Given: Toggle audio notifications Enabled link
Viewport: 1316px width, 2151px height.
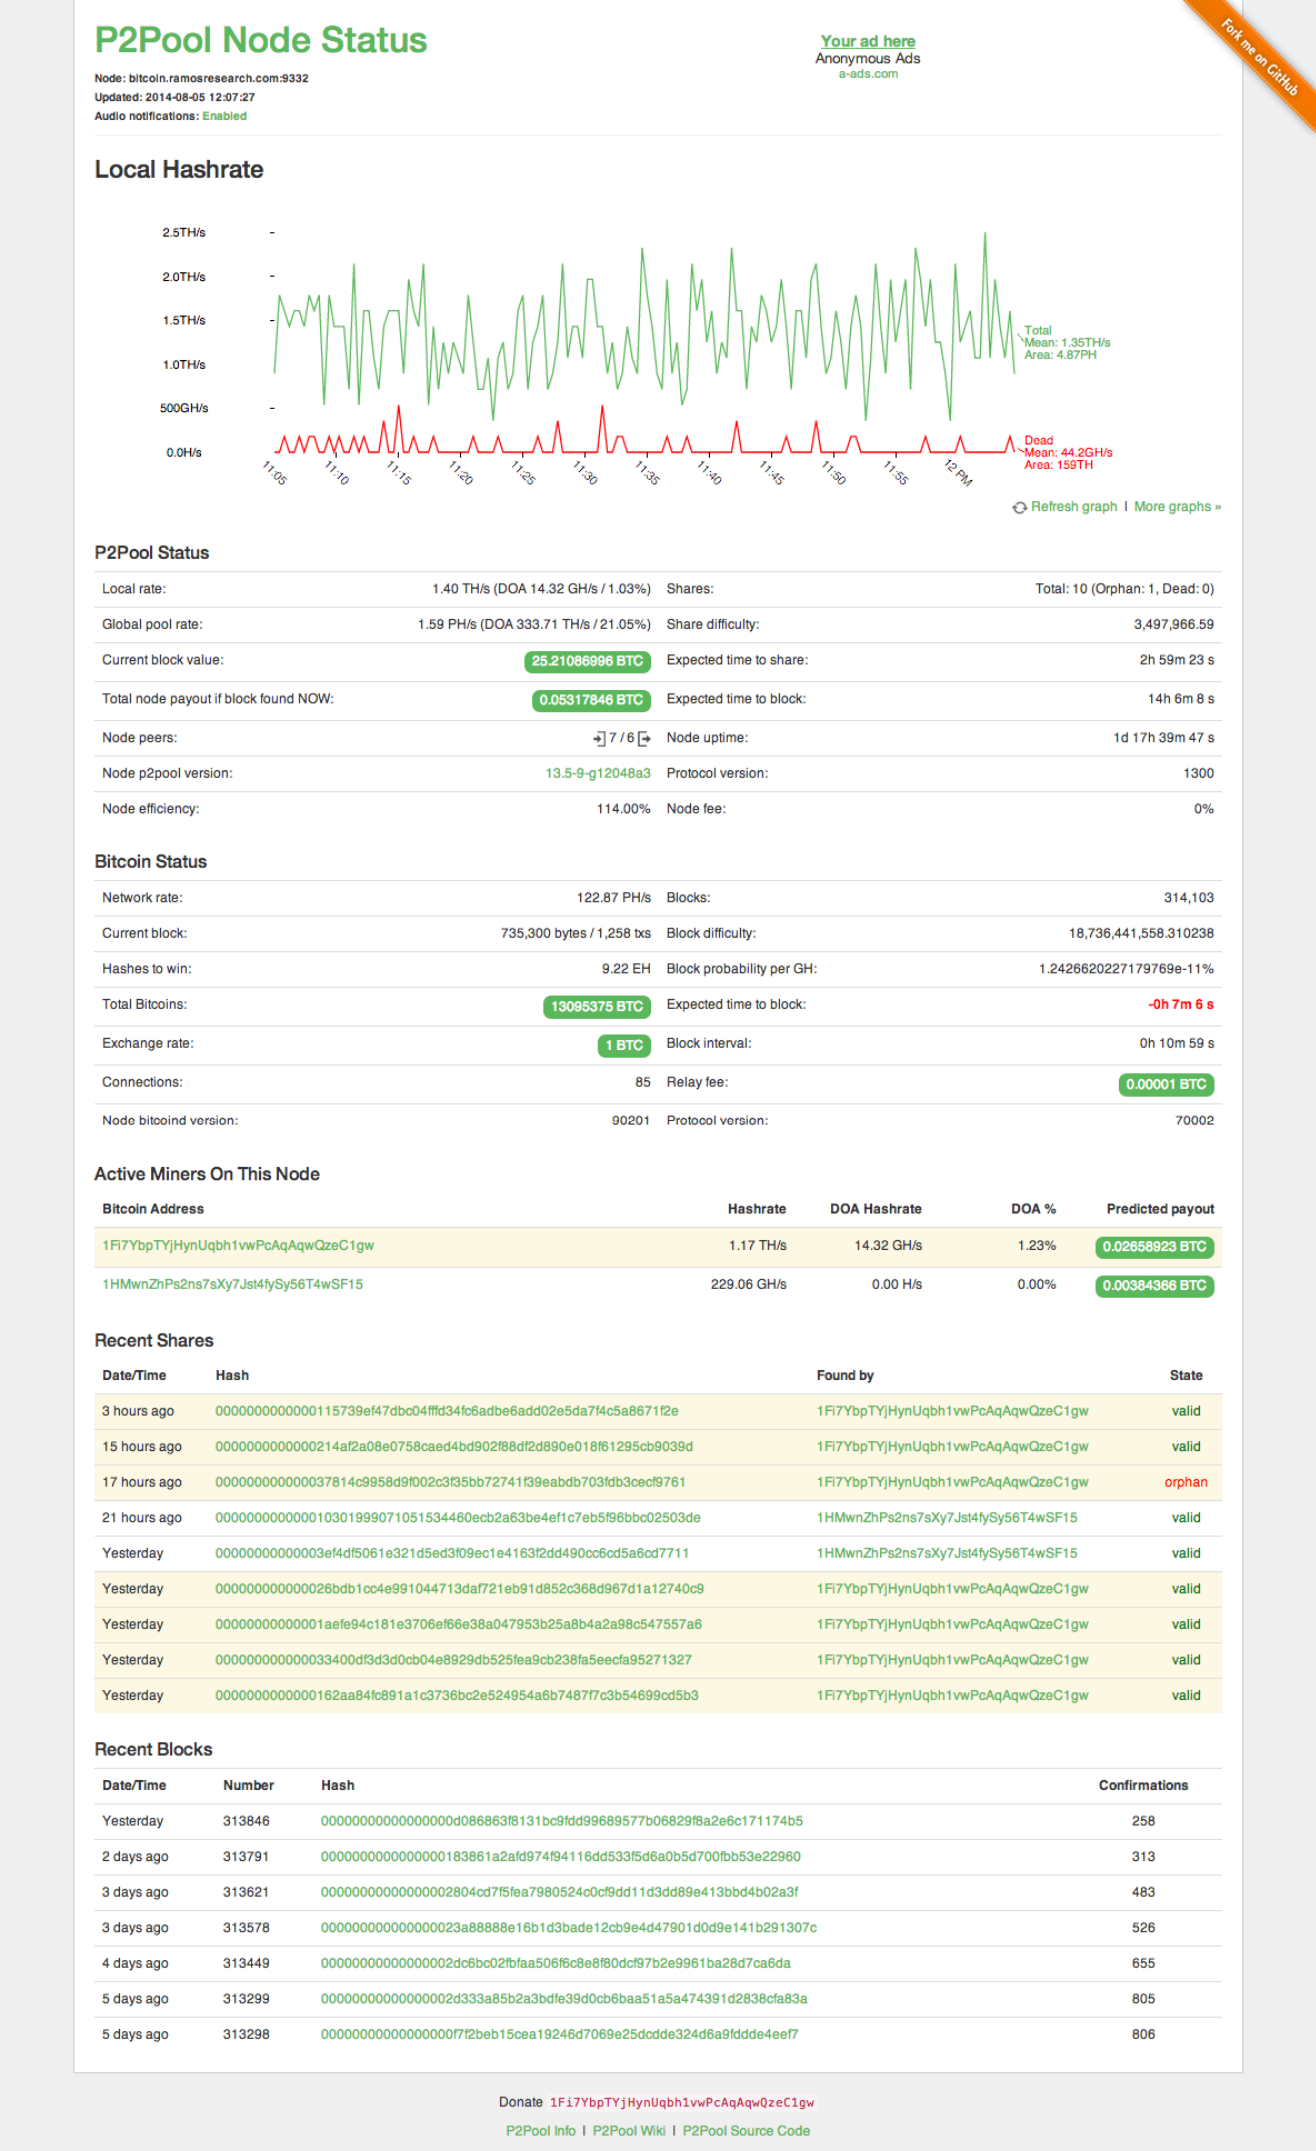Looking at the screenshot, I should (224, 116).
